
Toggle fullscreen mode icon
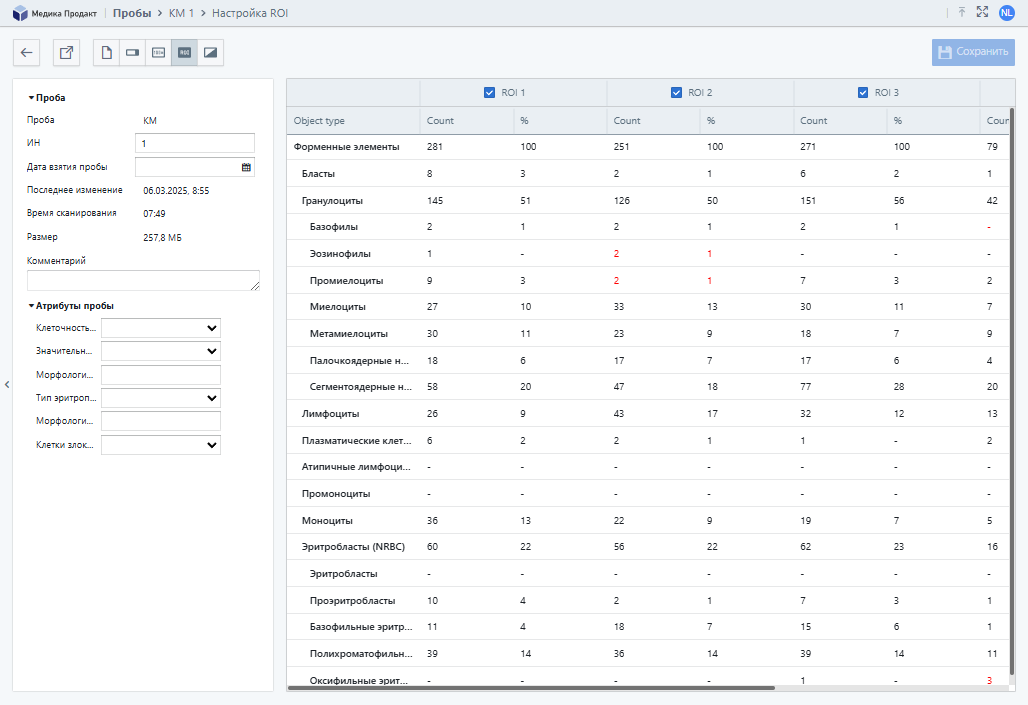point(982,12)
